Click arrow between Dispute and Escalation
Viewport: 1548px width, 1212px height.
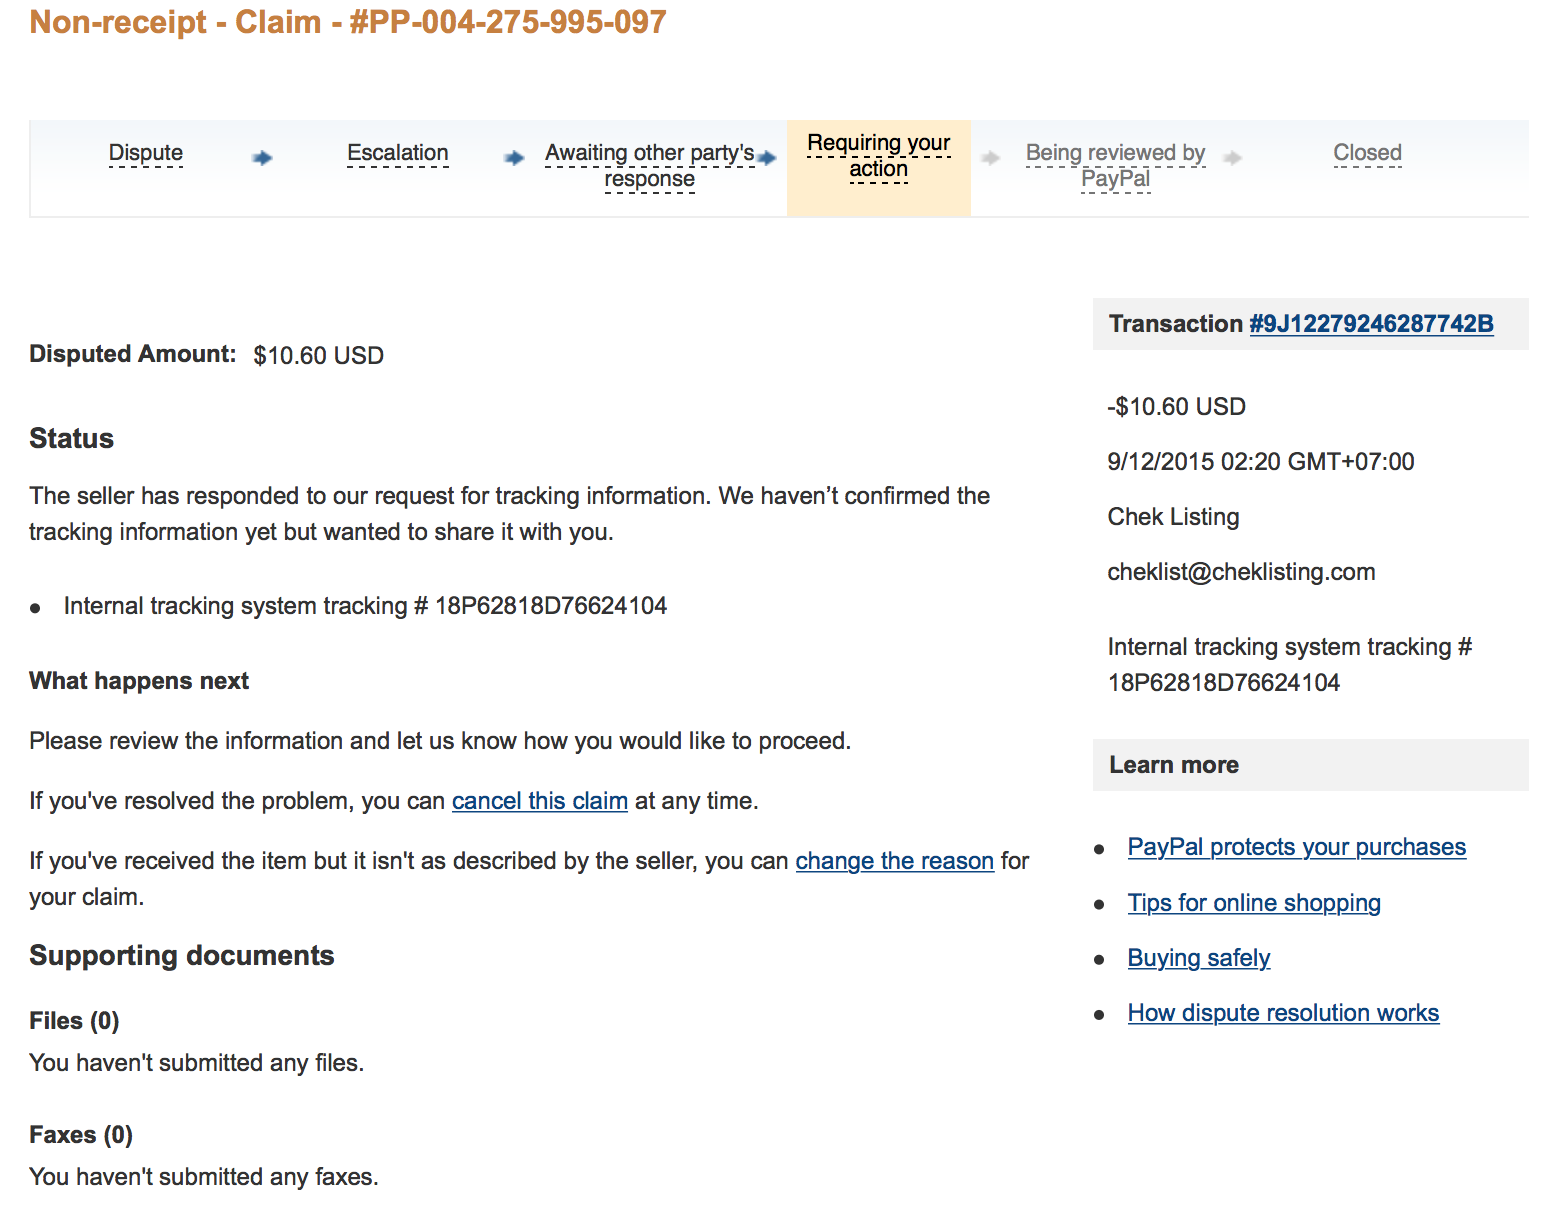262,158
